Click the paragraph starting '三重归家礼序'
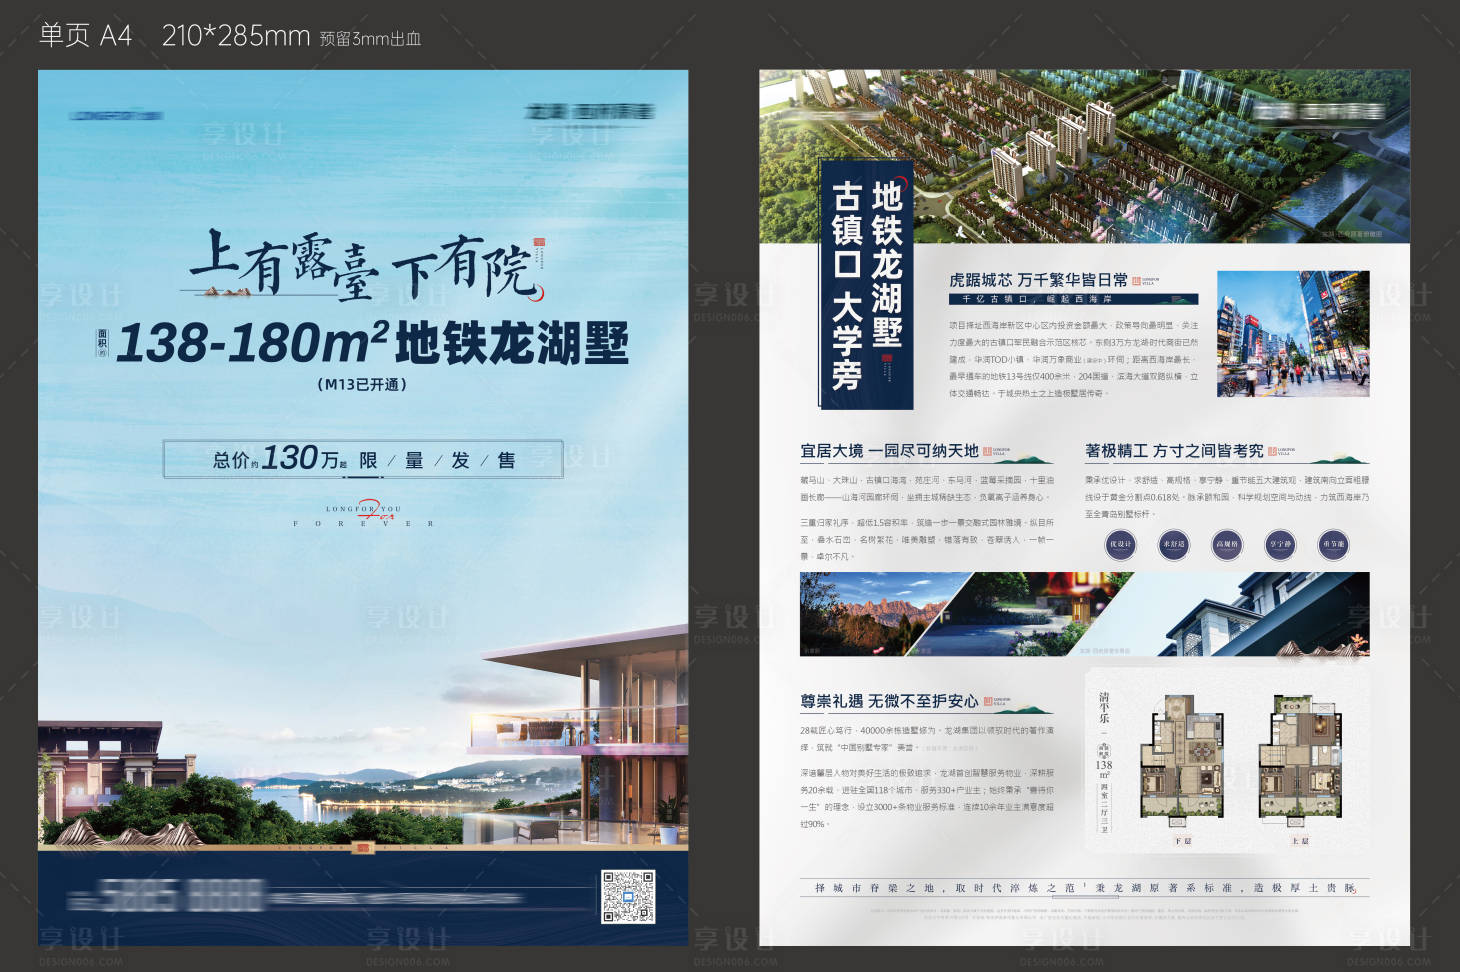Viewport: 1460px width, 972px height. coord(927,539)
